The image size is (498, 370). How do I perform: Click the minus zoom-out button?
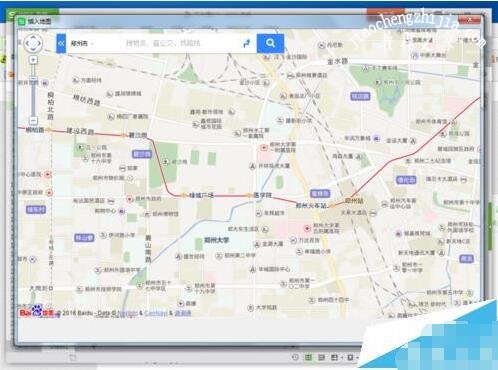33,120
